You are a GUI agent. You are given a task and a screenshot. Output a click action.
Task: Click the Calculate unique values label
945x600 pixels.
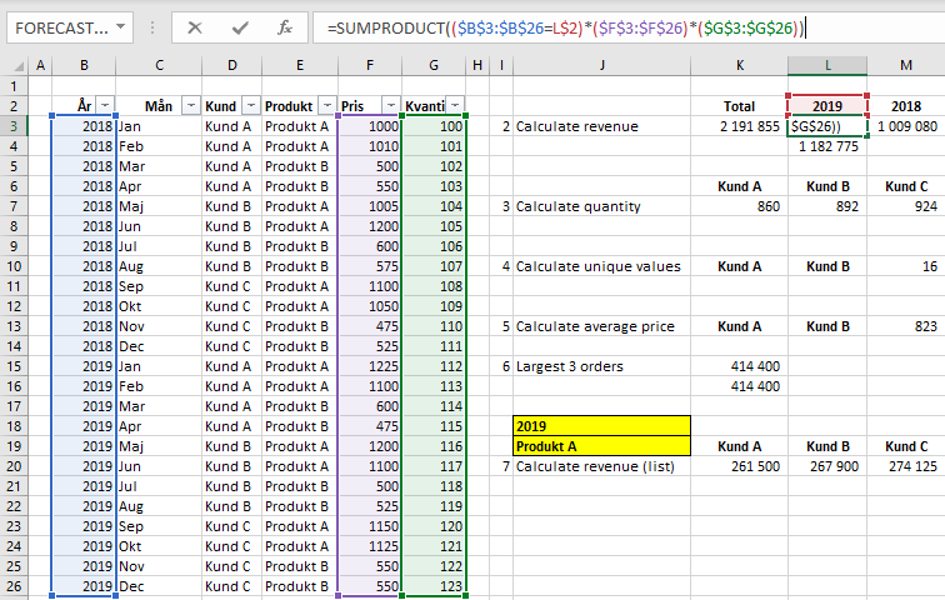[598, 266]
